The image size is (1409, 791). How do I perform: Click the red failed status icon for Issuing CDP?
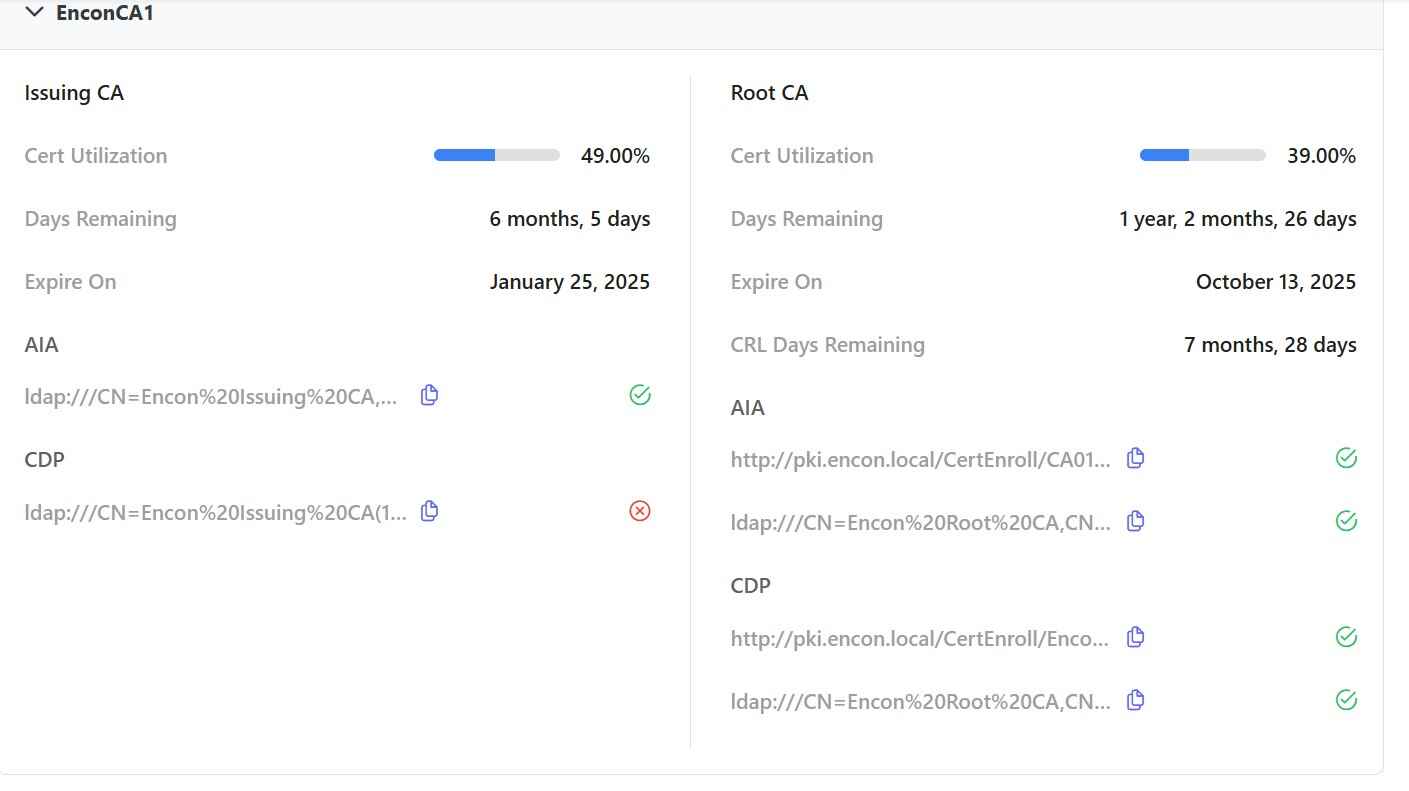[640, 511]
